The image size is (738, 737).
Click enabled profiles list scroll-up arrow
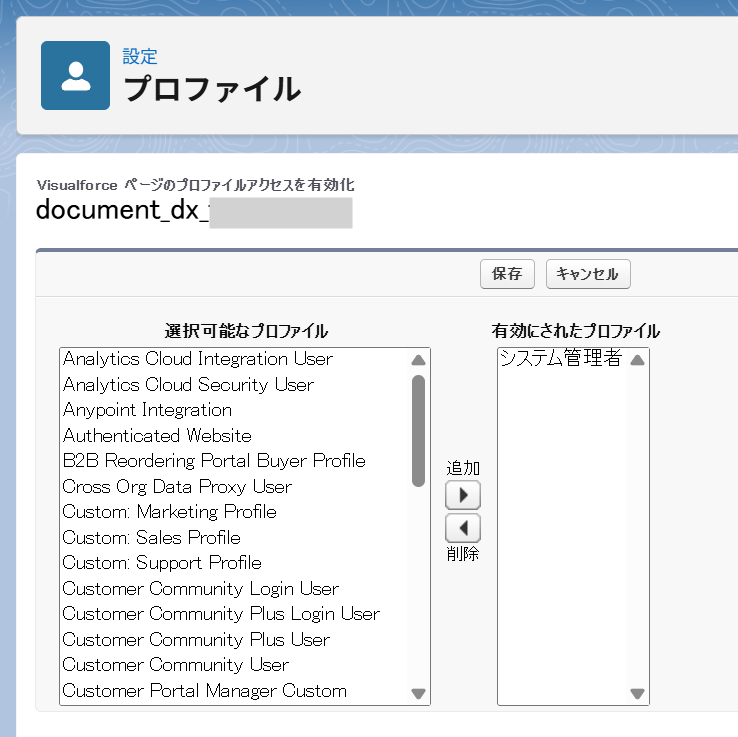pos(637,360)
